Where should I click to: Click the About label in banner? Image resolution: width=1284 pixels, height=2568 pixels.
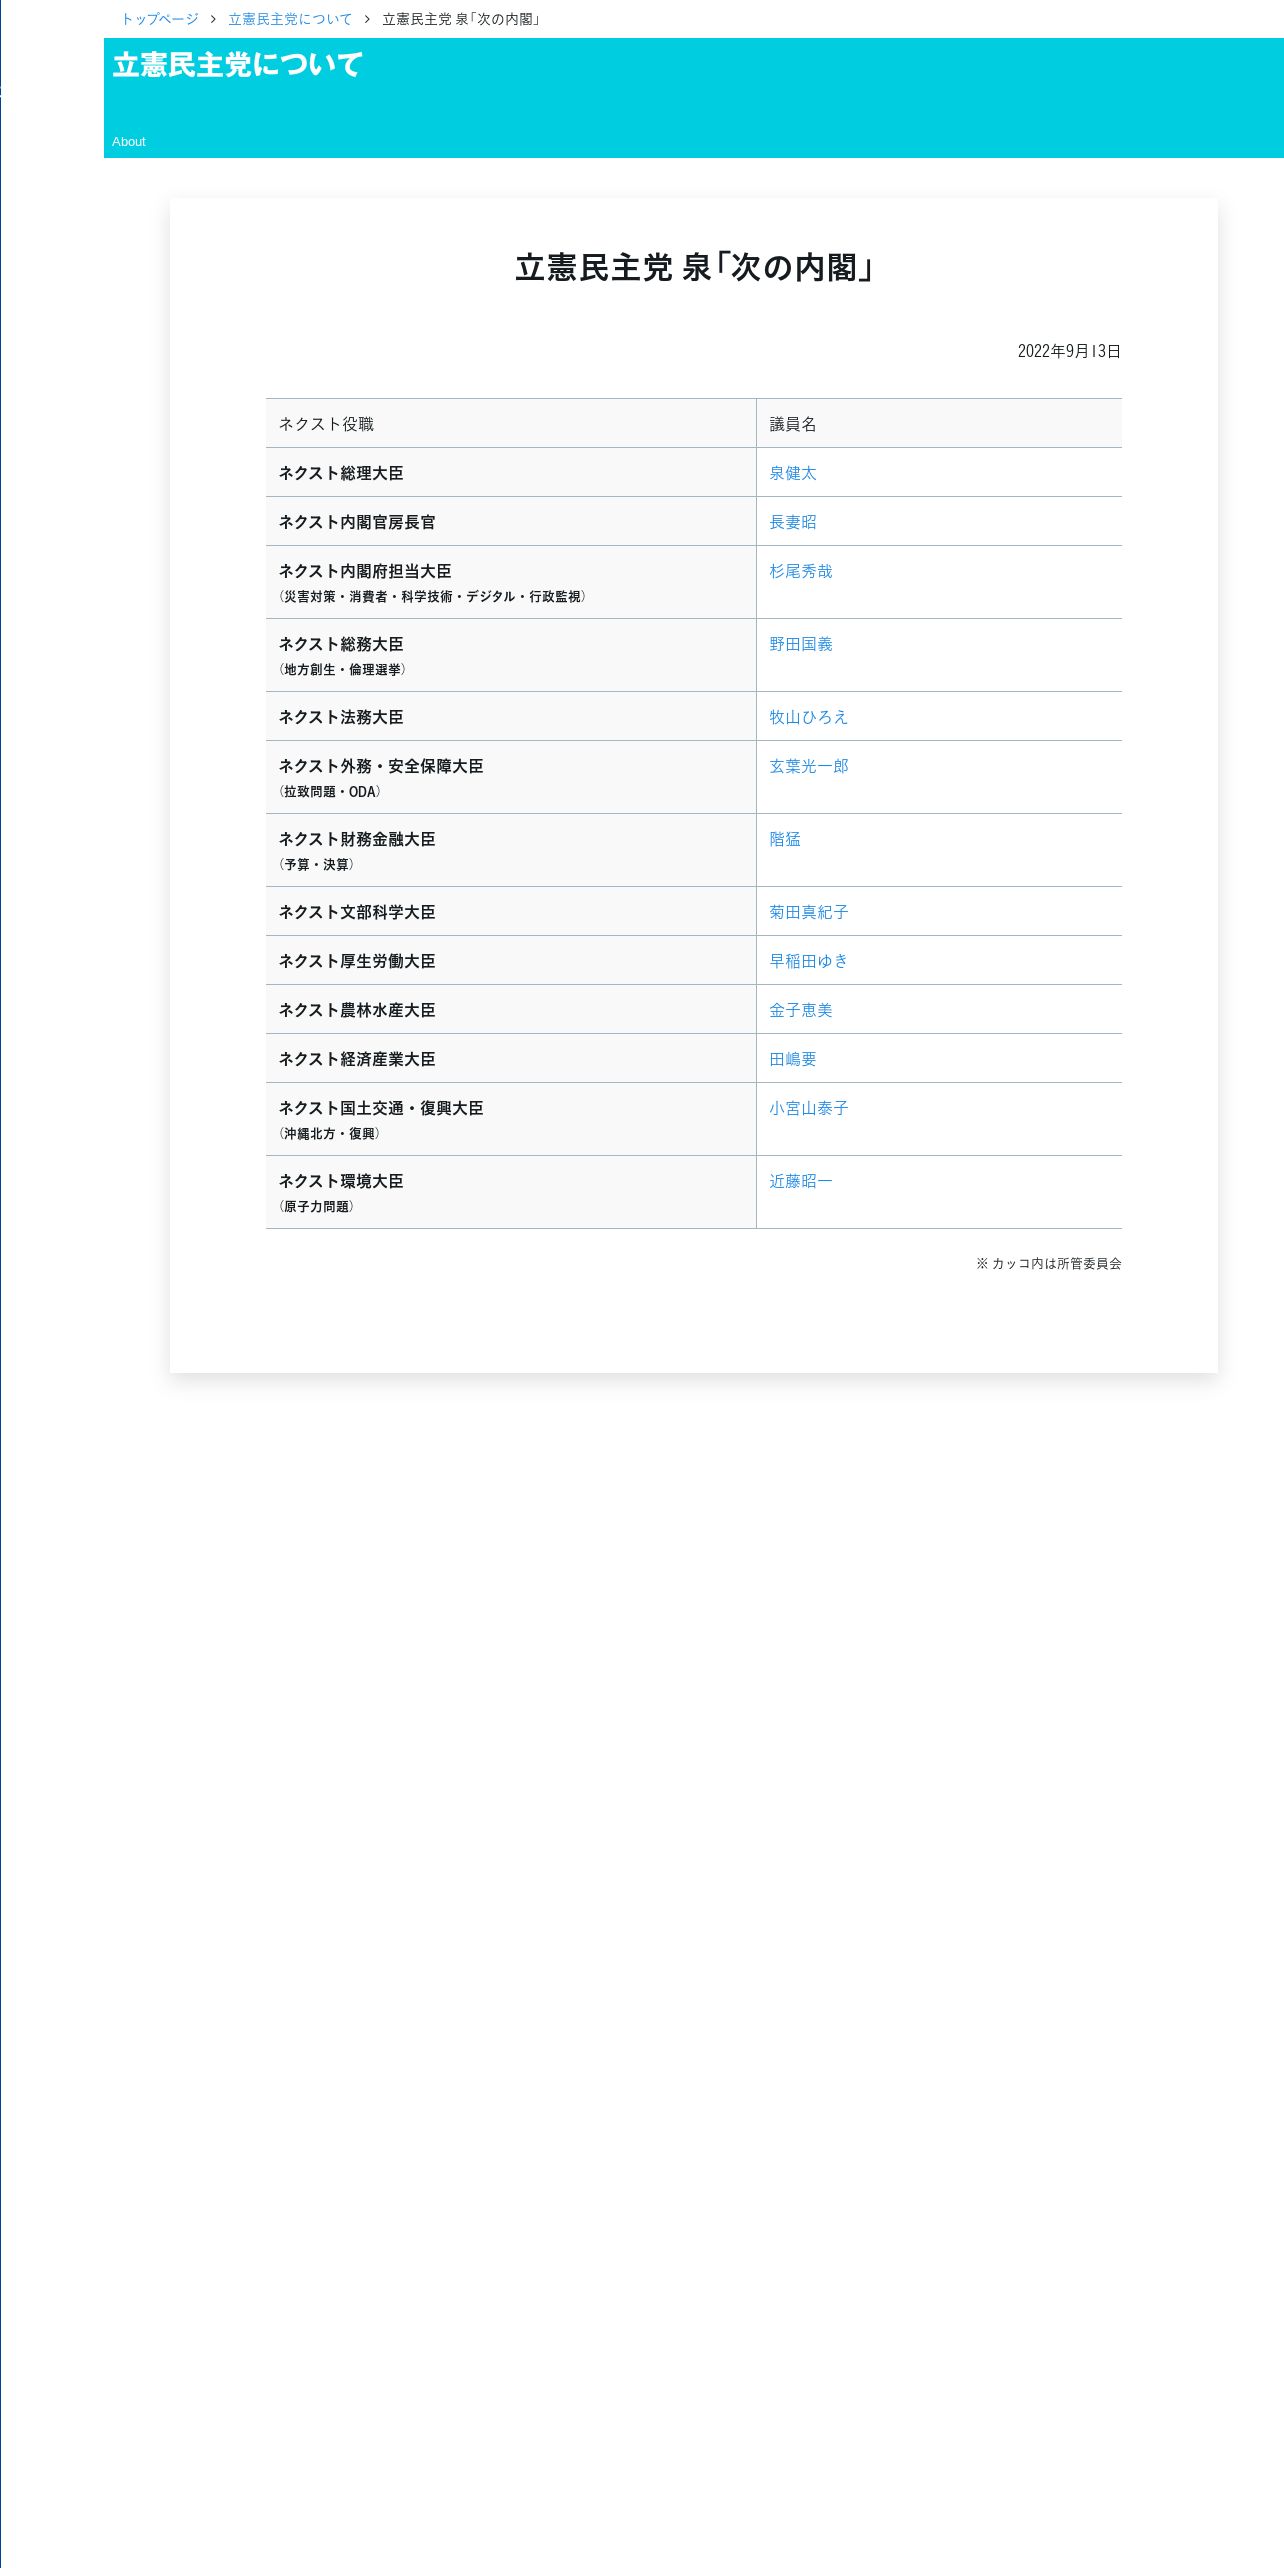tap(129, 142)
